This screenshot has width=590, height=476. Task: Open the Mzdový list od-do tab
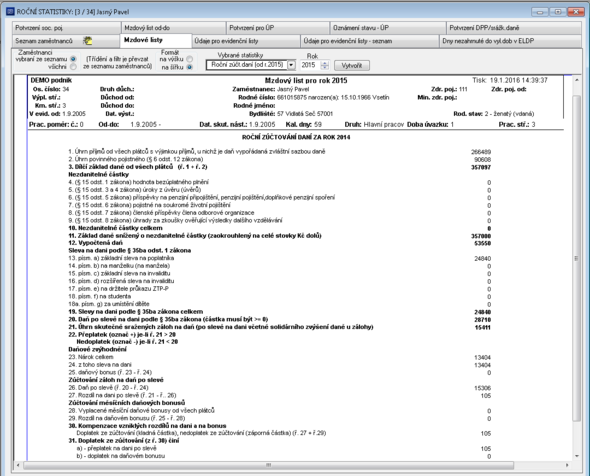[x=173, y=28]
